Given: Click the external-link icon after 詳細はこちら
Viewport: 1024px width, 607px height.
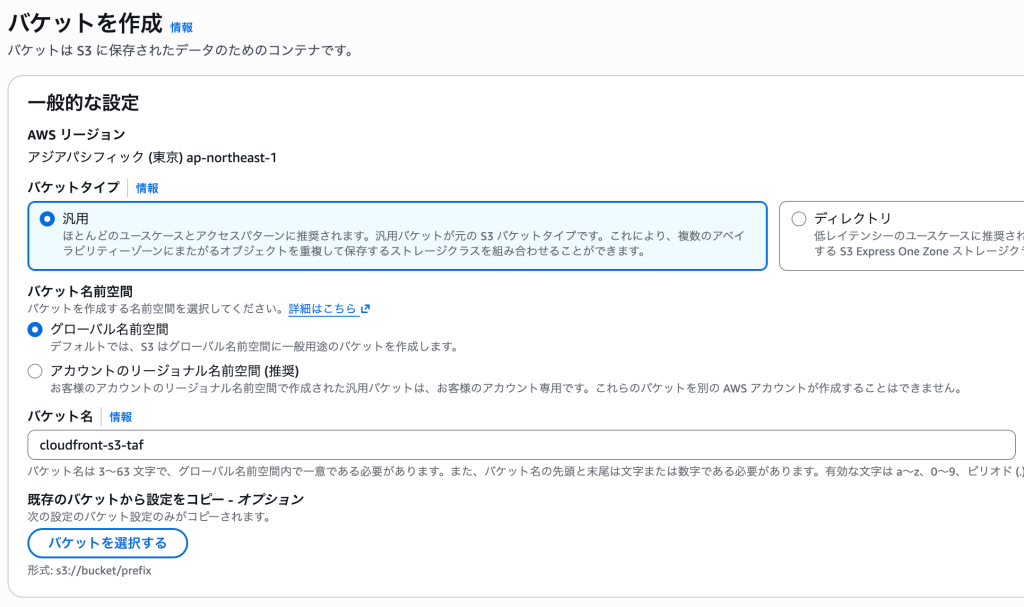Looking at the screenshot, I should click(x=366, y=308).
